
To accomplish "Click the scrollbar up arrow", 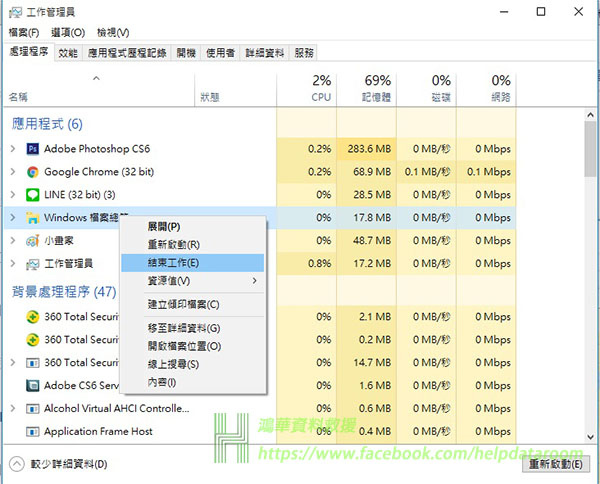I will (590, 115).
